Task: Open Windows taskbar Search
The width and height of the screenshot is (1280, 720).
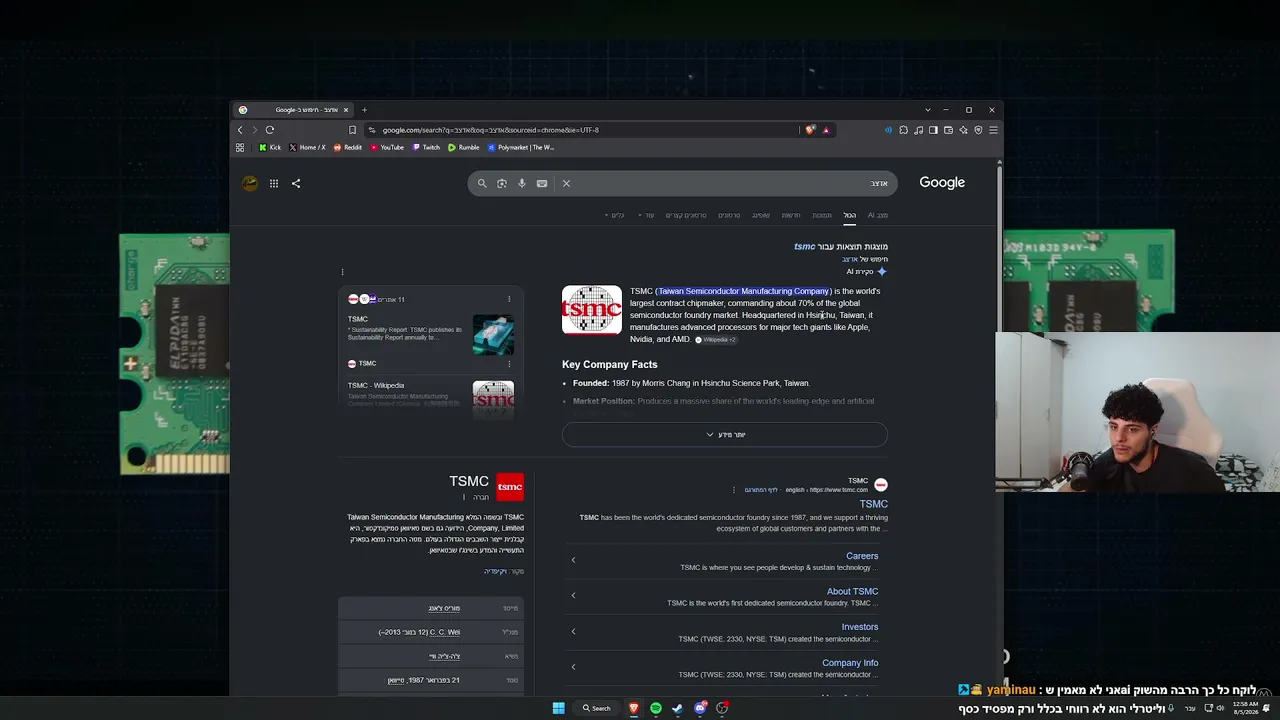Action: click(597, 708)
